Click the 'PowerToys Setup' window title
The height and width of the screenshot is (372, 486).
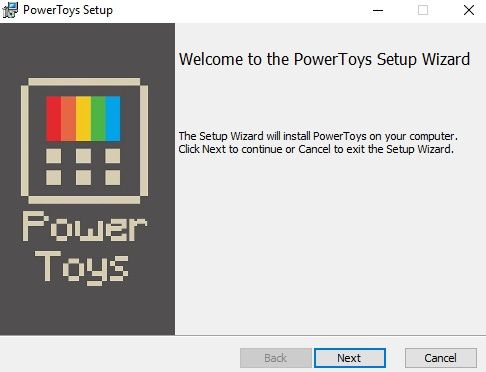pyautogui.click(x=68, y=10)
